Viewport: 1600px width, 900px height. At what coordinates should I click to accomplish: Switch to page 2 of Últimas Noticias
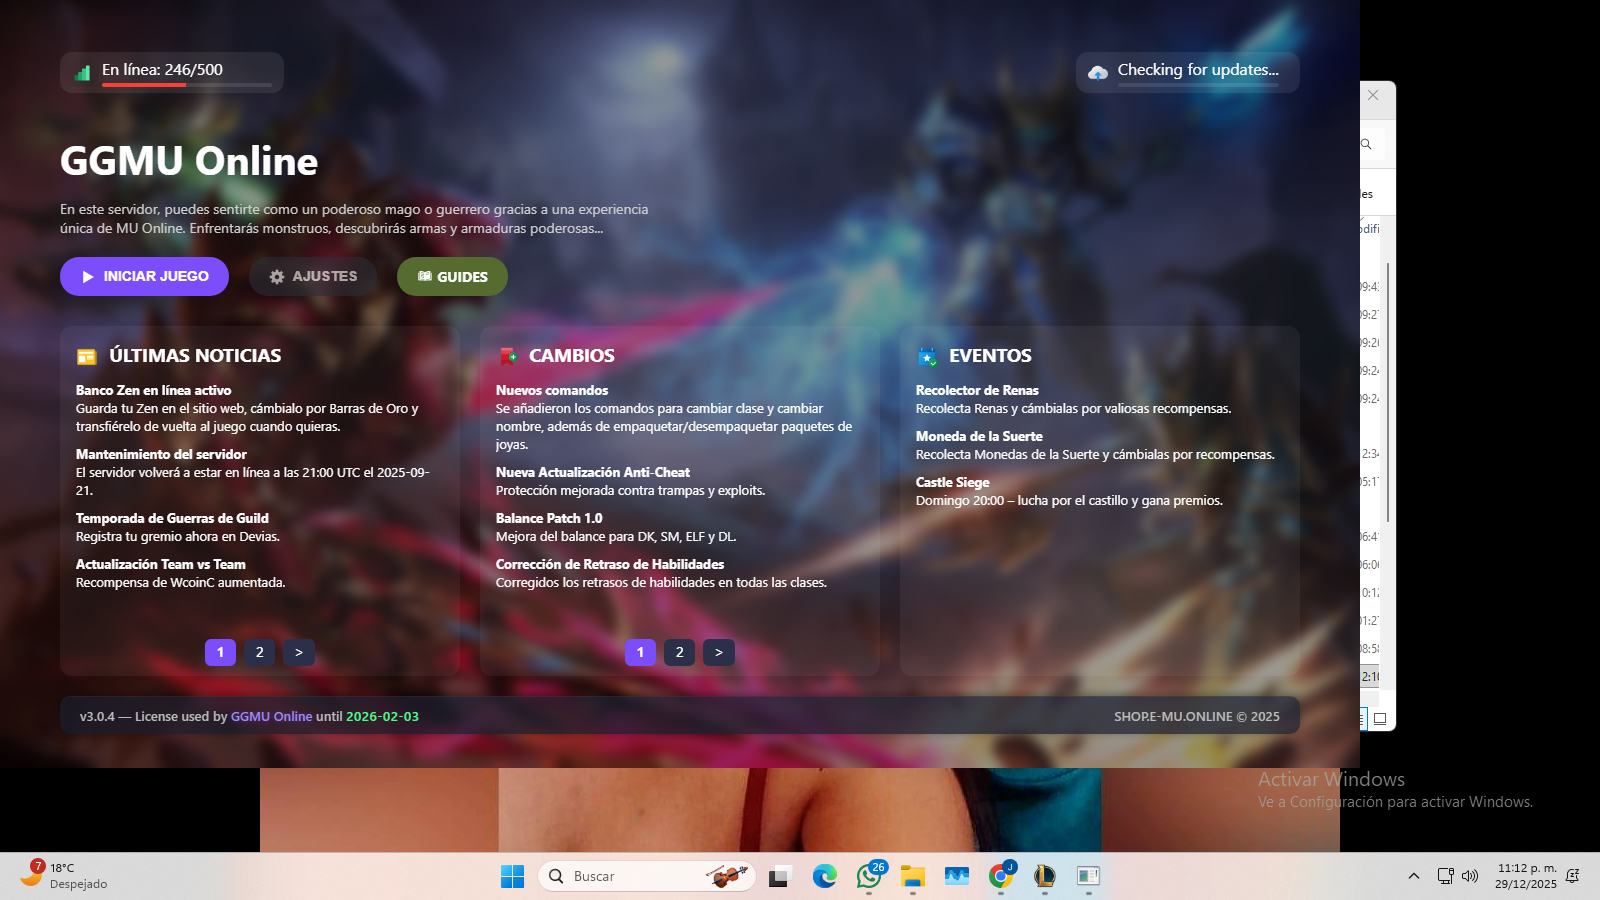tap(260, 652)
